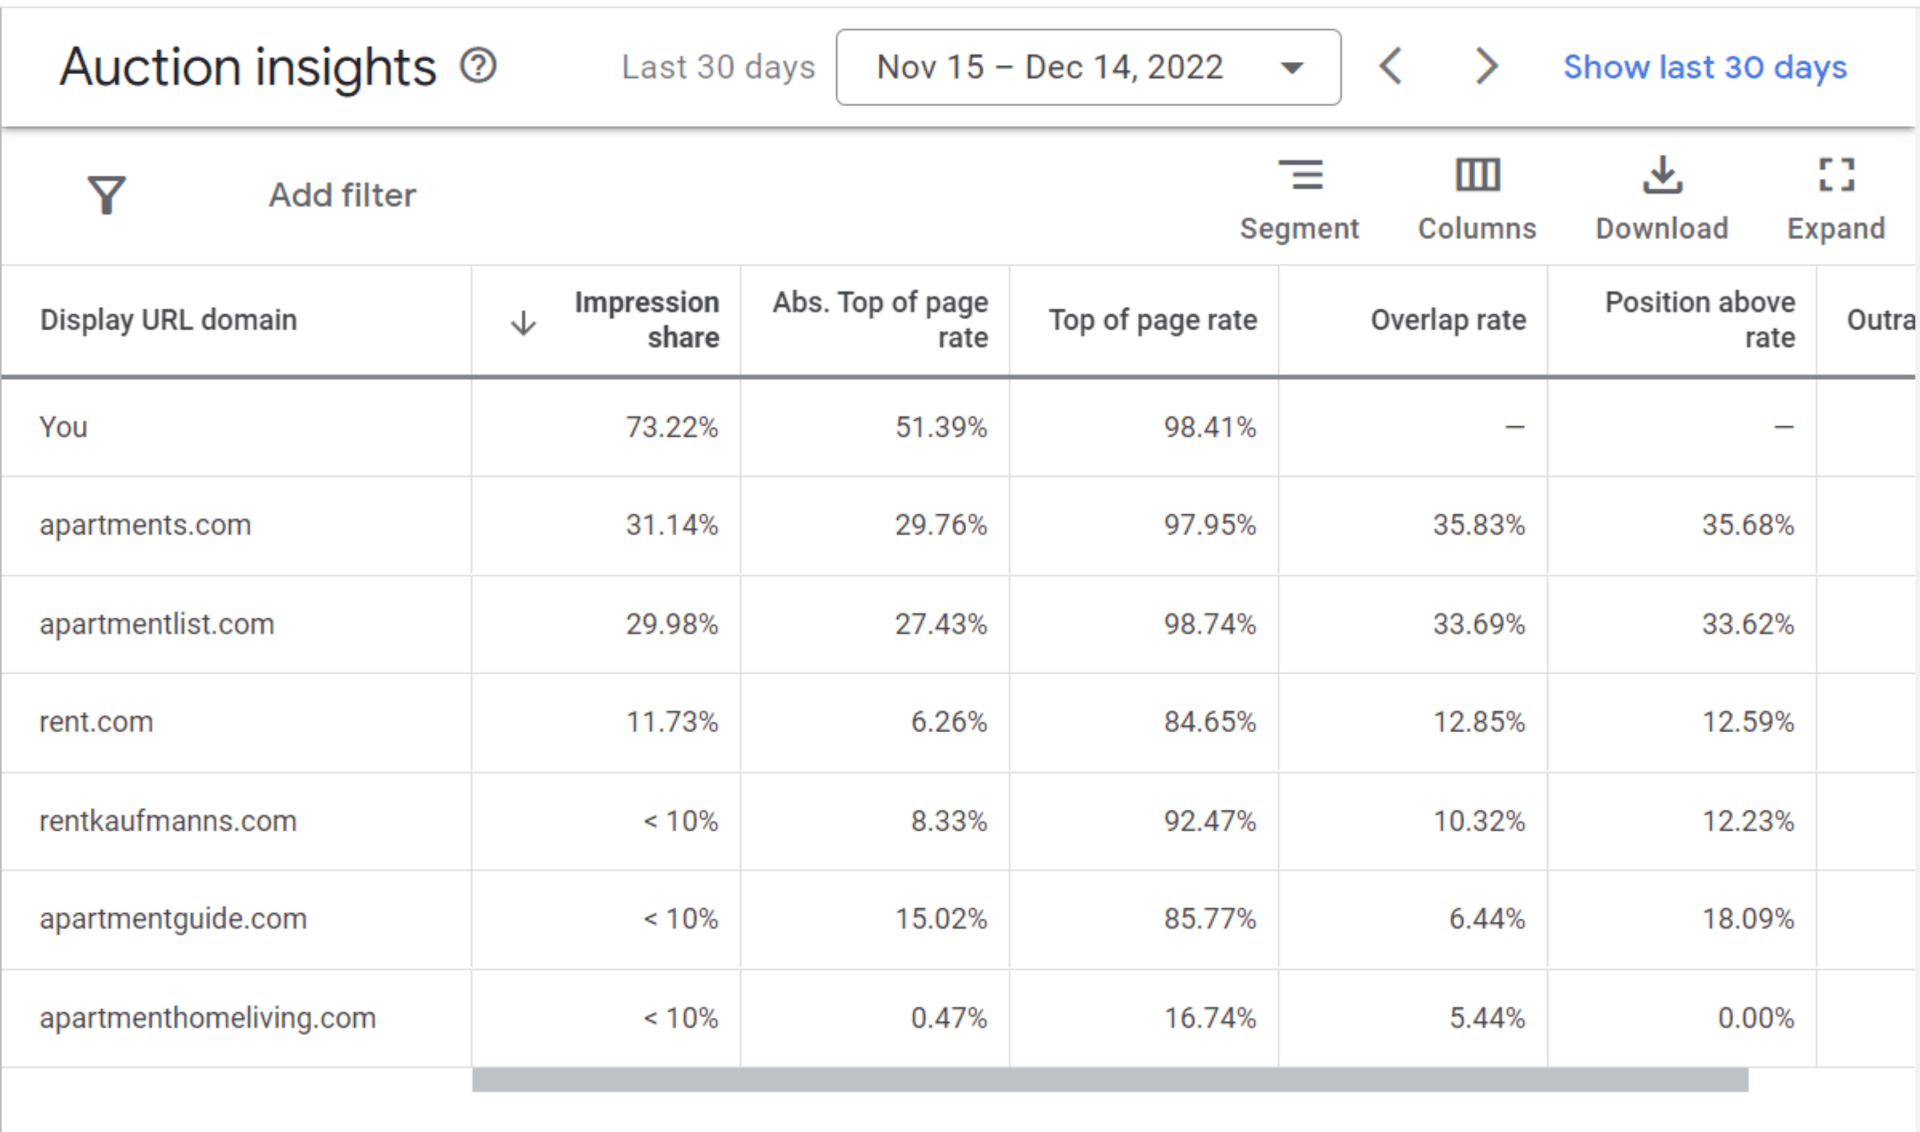Open the Segment menu

coord(1299,200)
